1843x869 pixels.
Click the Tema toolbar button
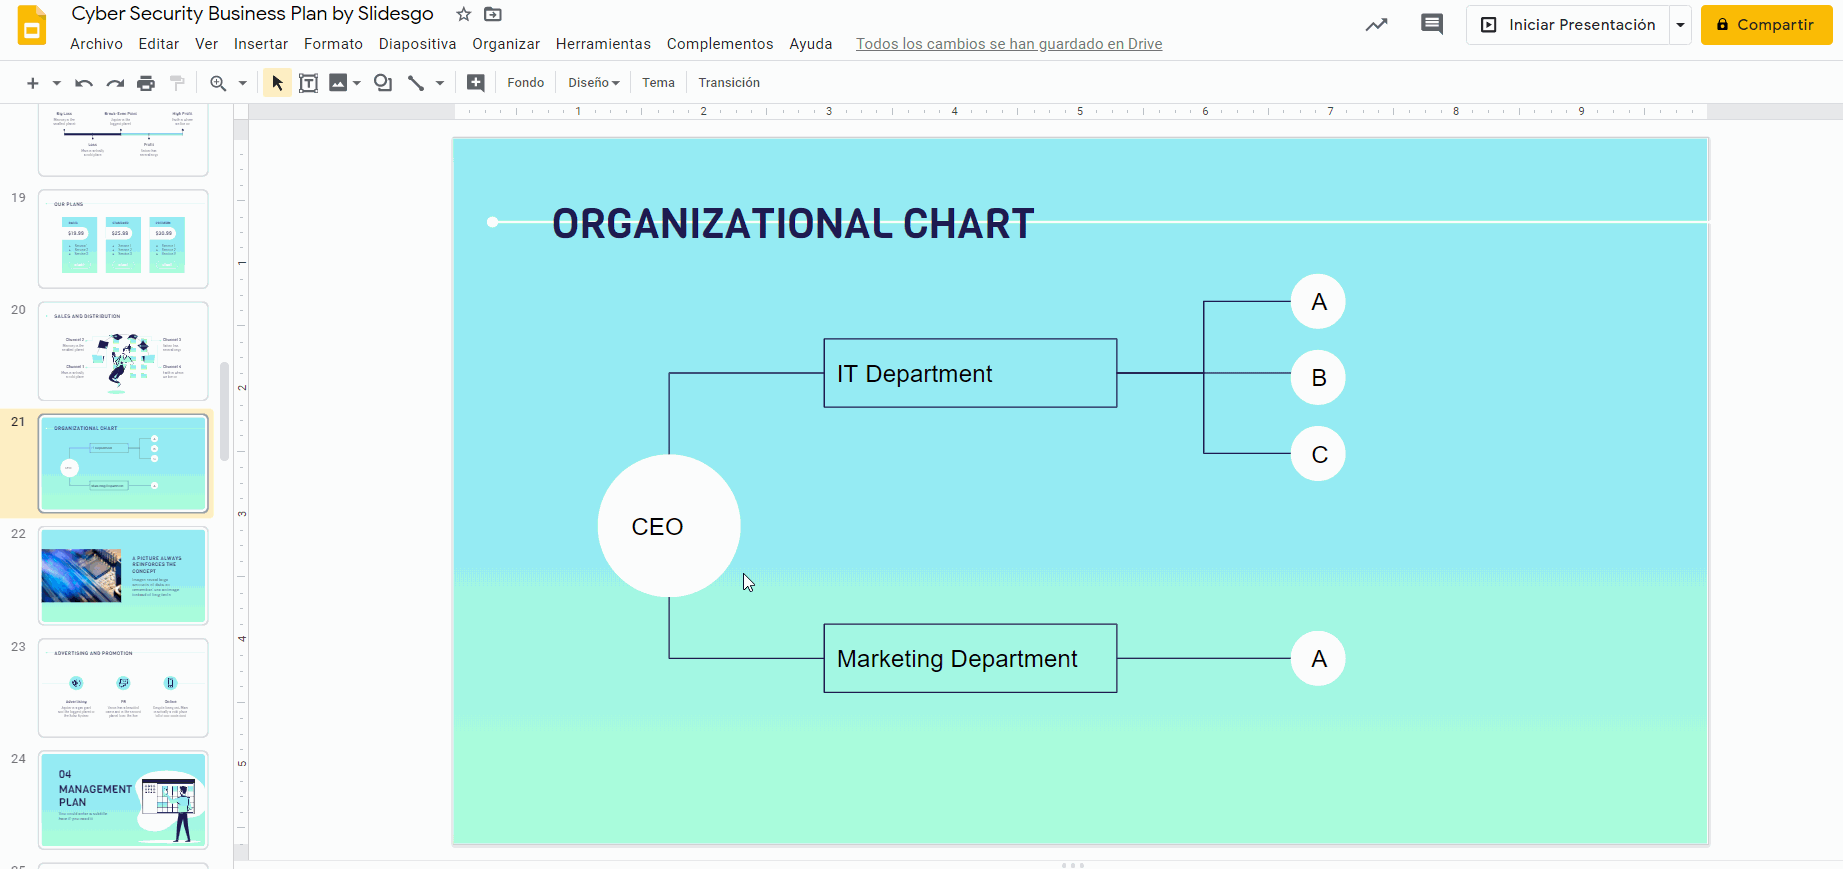(658, 83)
